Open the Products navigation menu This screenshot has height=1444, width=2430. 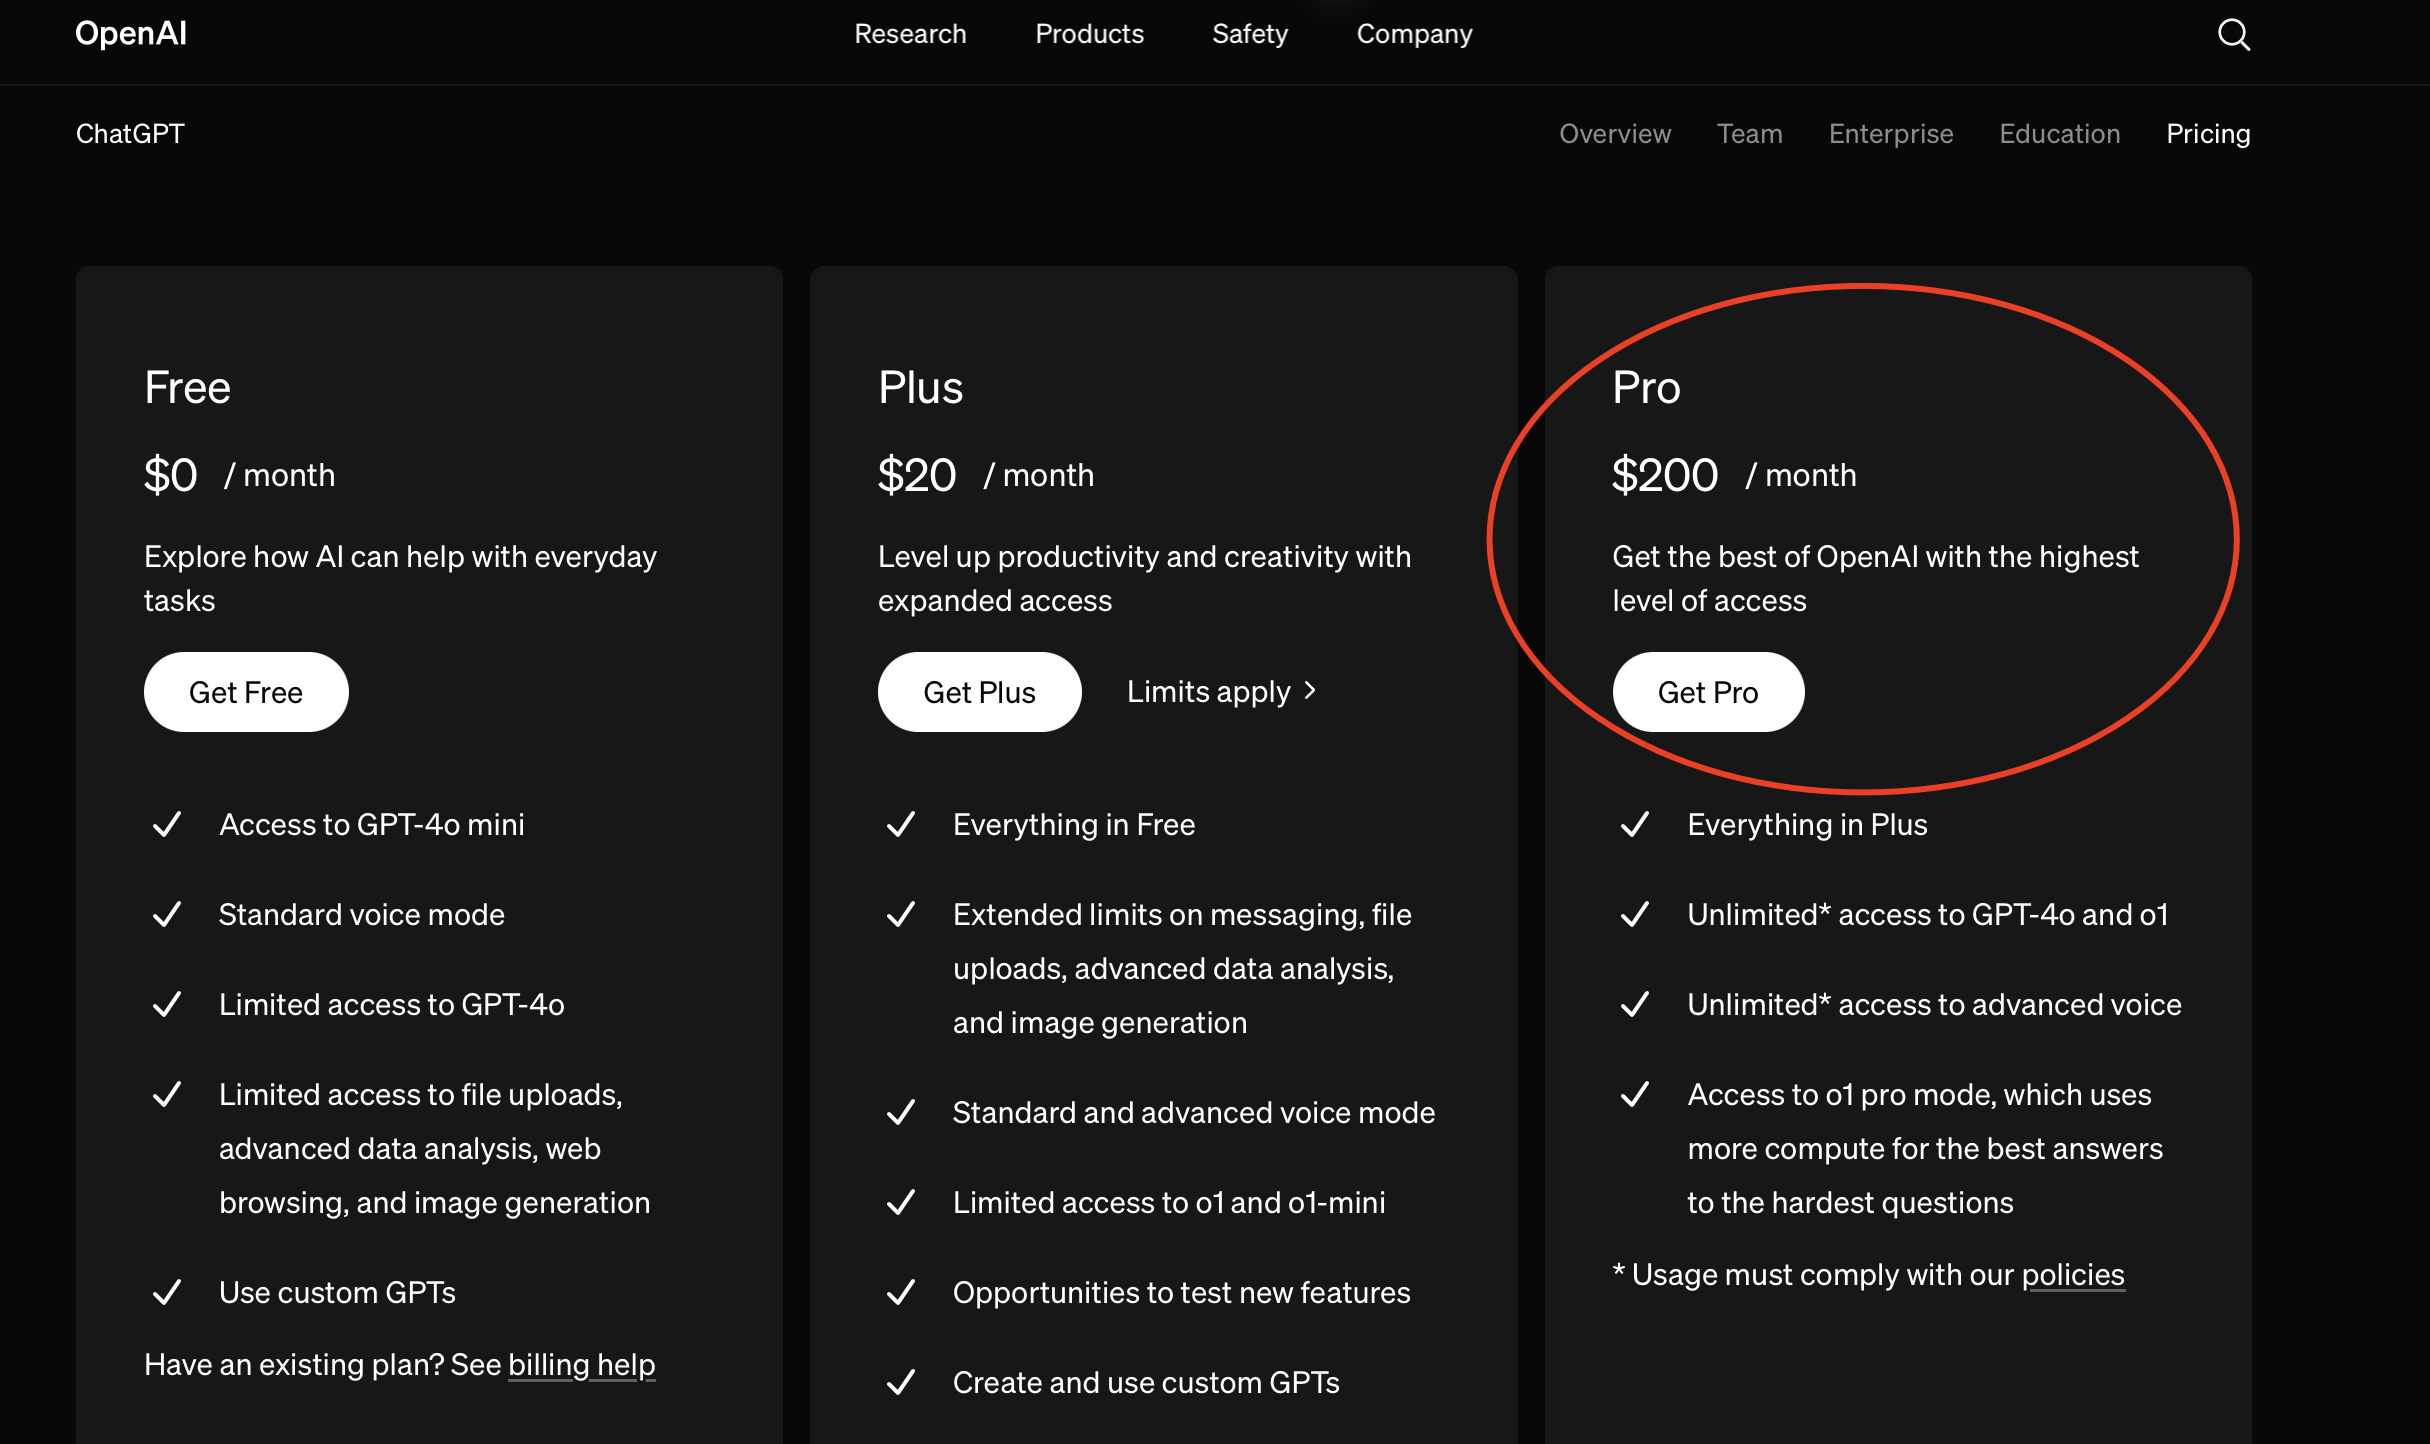(x=1089, y=34)
